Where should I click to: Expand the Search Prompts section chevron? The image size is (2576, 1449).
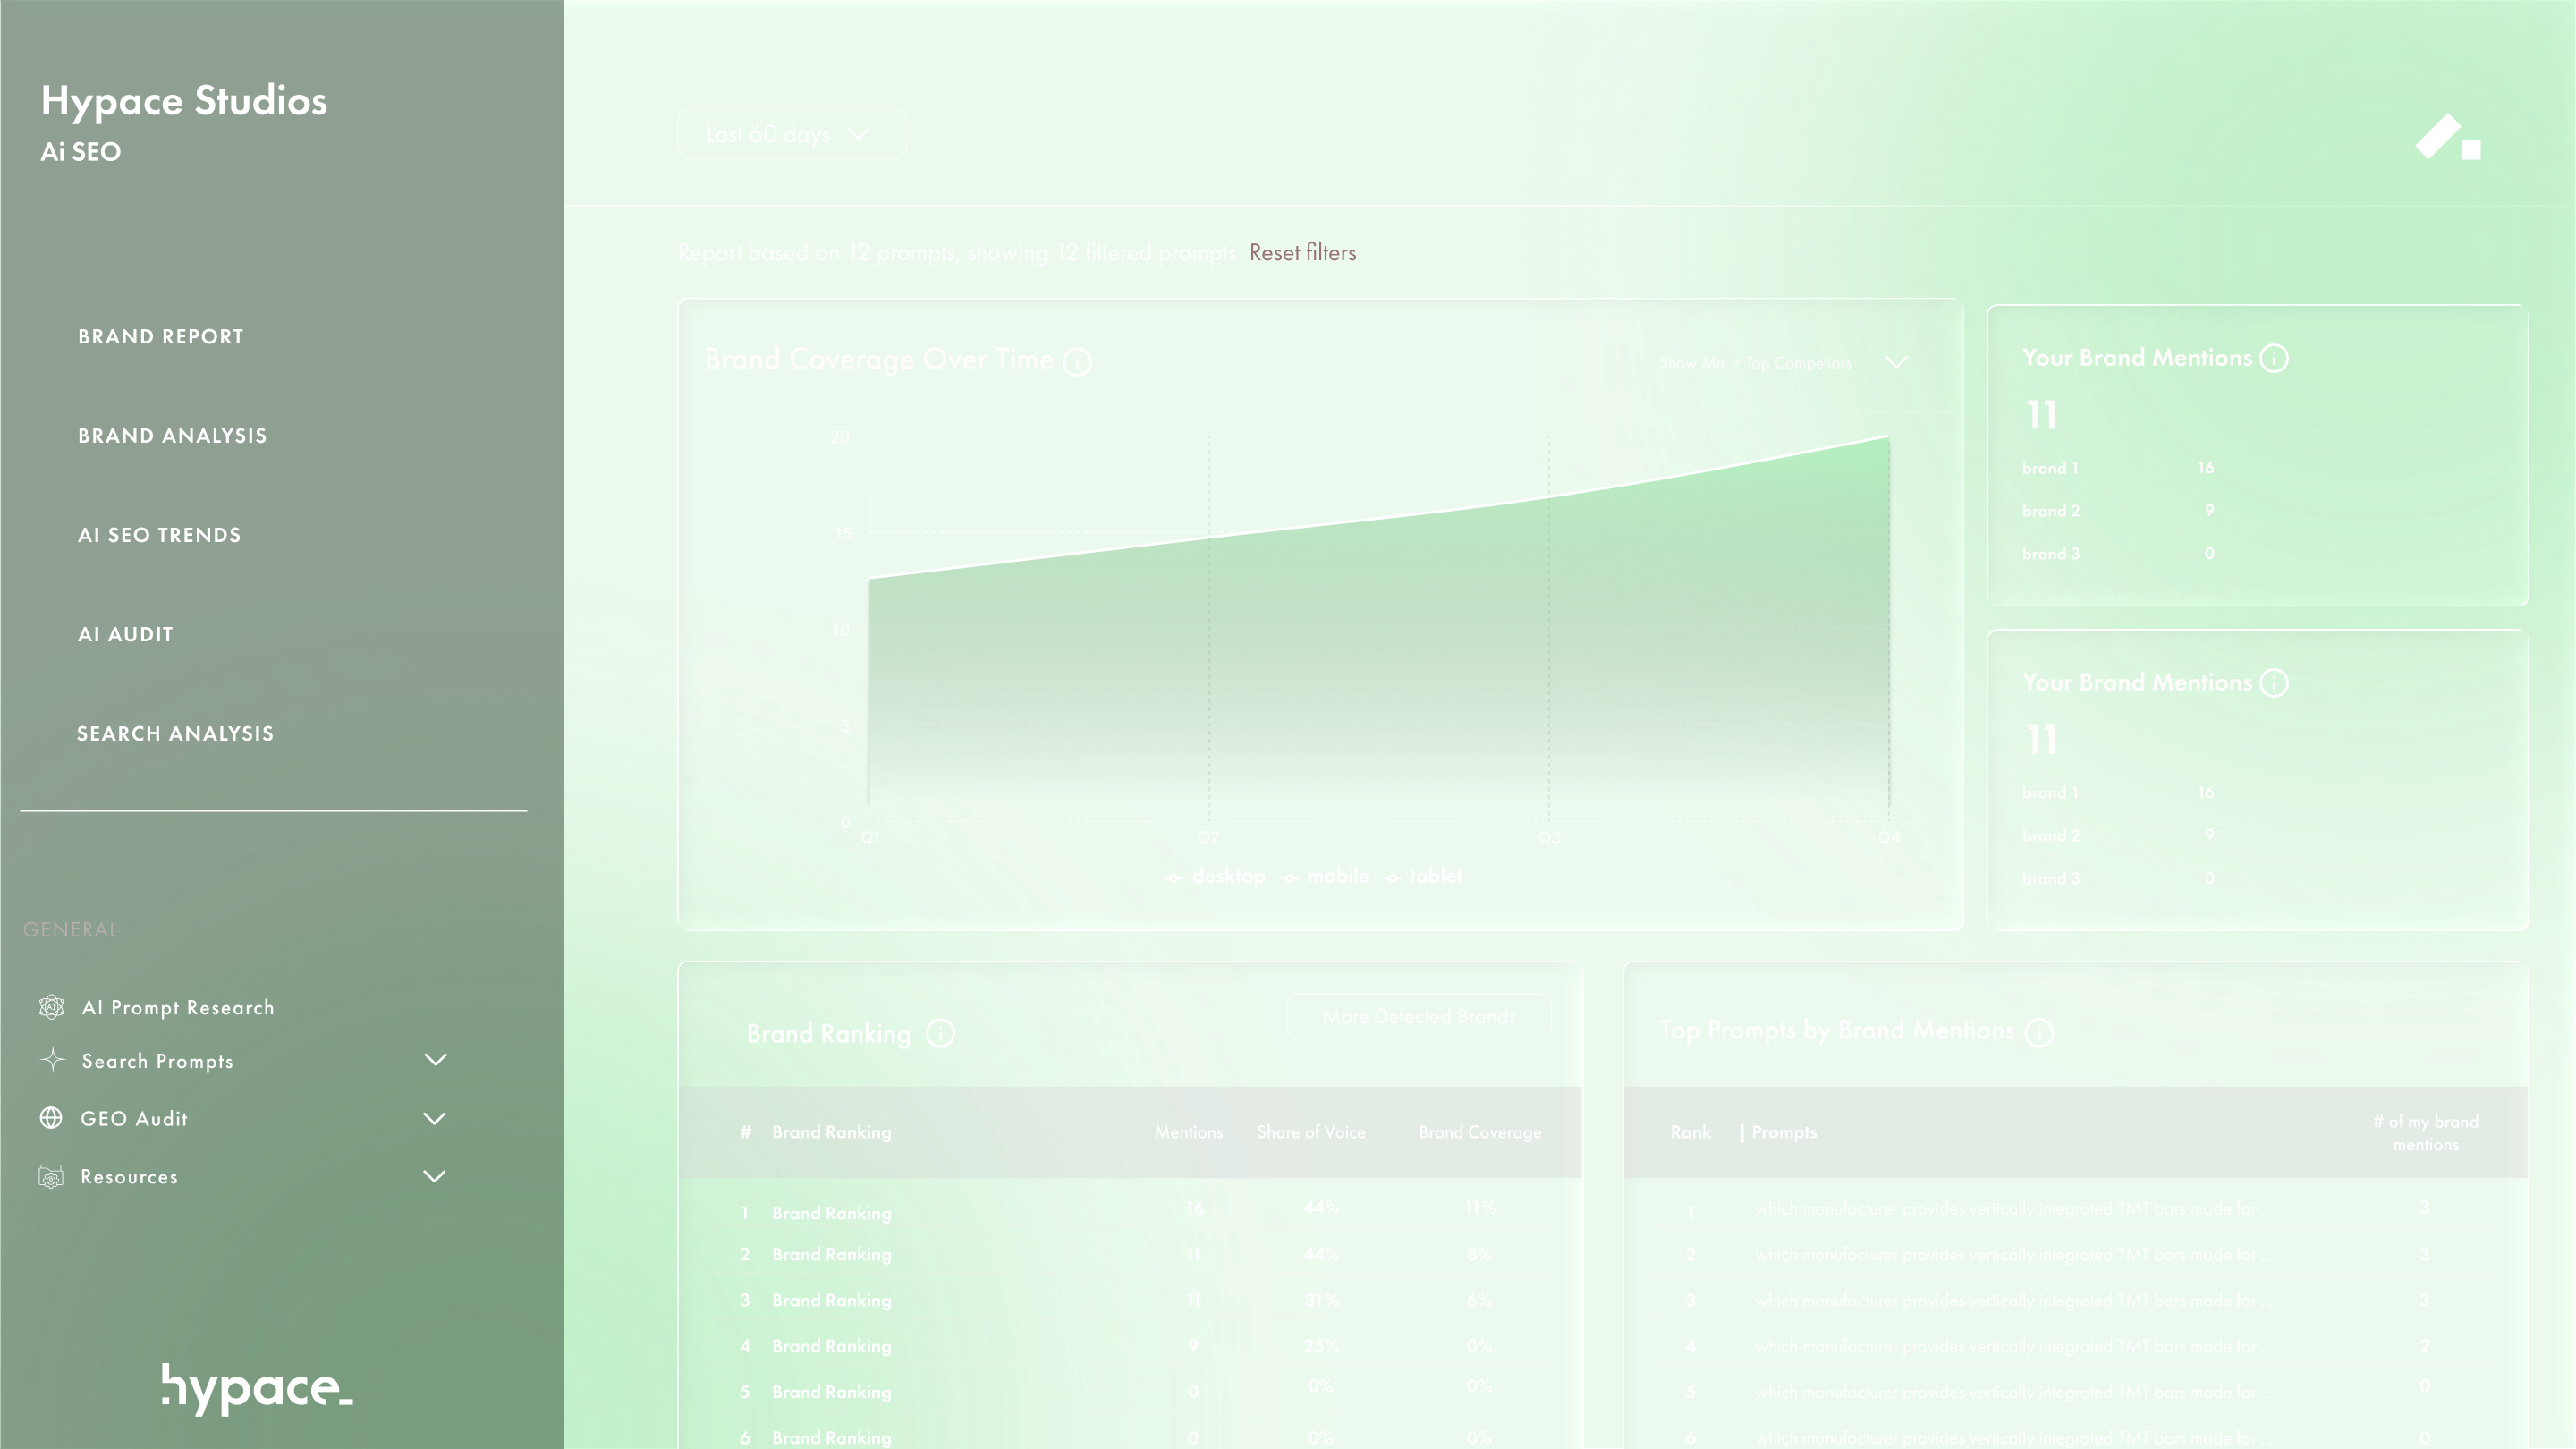click(x=435, y=1060)
